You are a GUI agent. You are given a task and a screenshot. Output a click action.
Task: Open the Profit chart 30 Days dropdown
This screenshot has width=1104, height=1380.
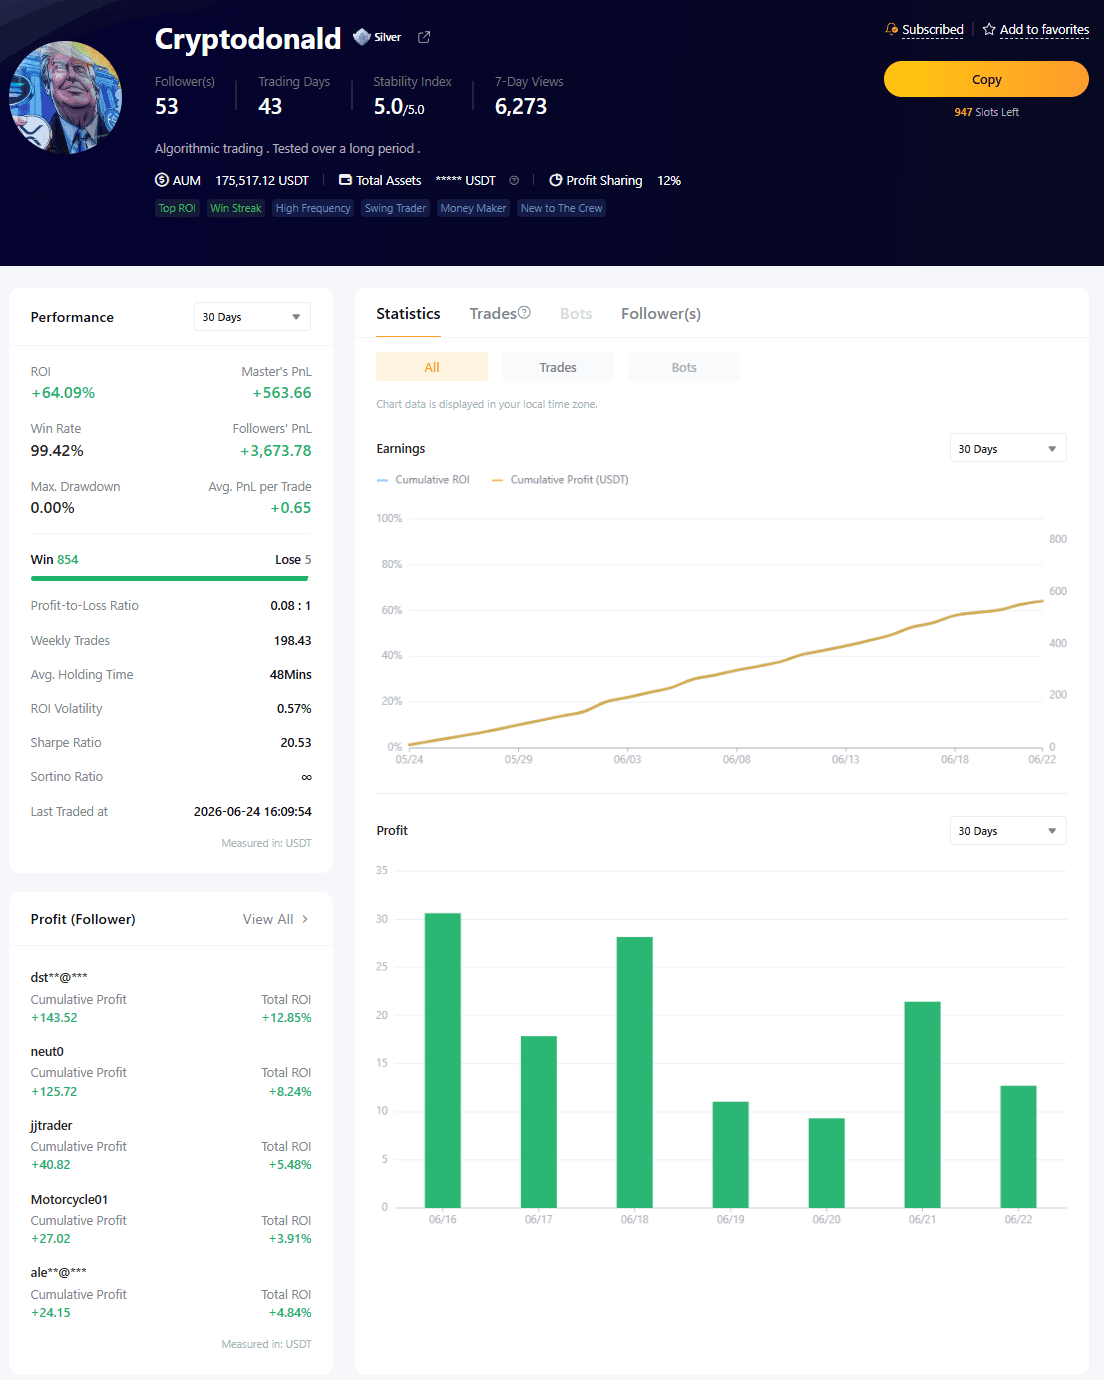point(1008,831)
